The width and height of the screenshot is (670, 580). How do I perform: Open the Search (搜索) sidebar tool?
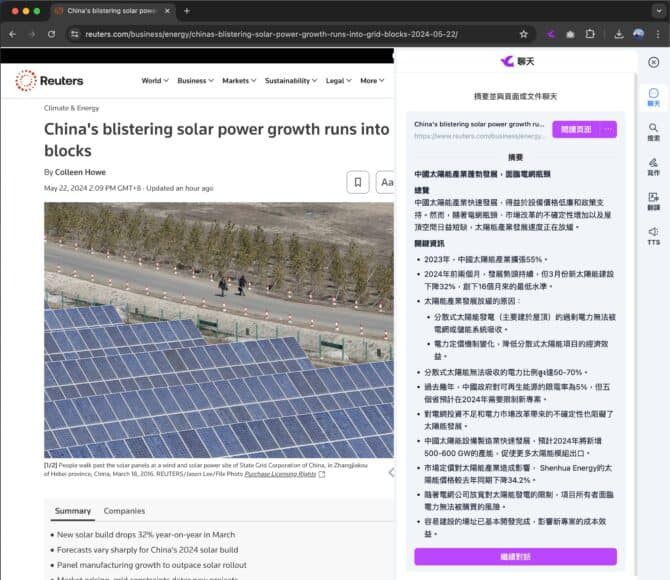pyautogui.click(x=653, y=131)
